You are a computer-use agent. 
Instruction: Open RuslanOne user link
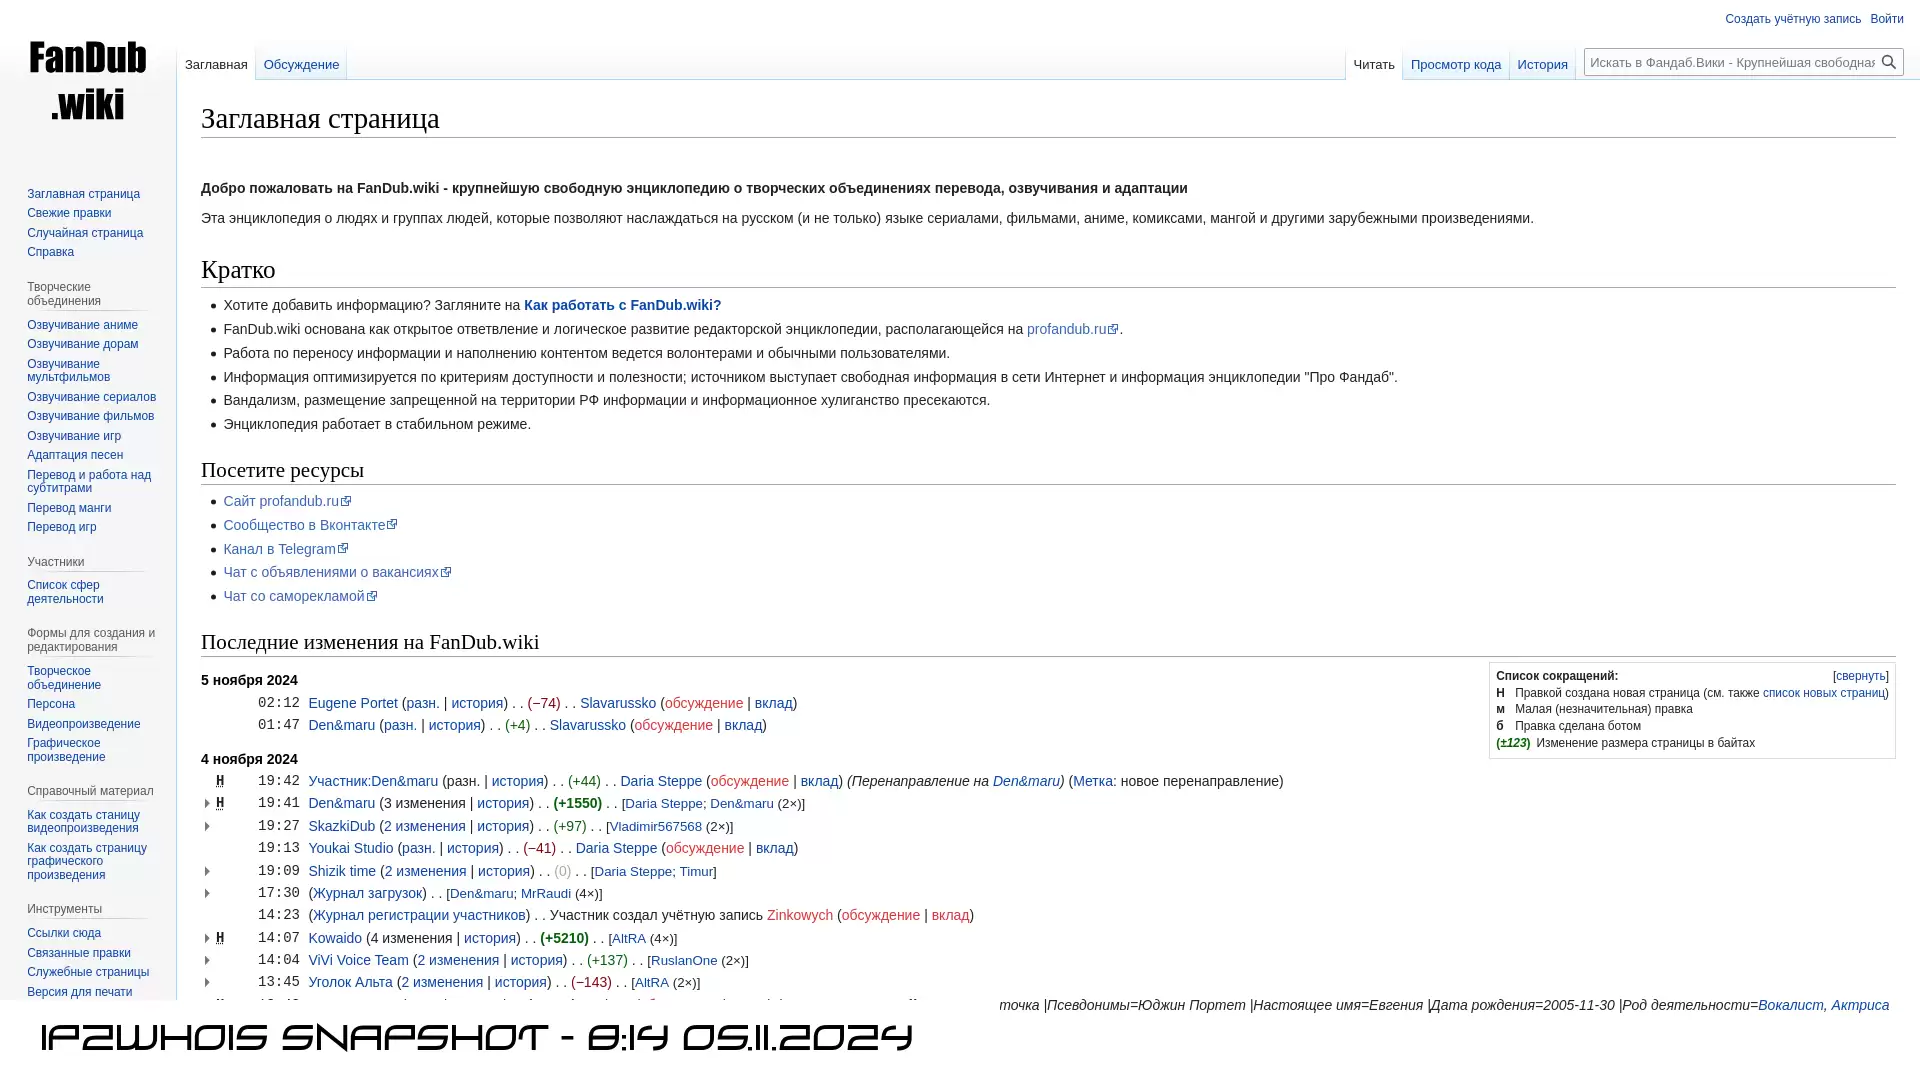pyautogui.click(x=684, y=961)
